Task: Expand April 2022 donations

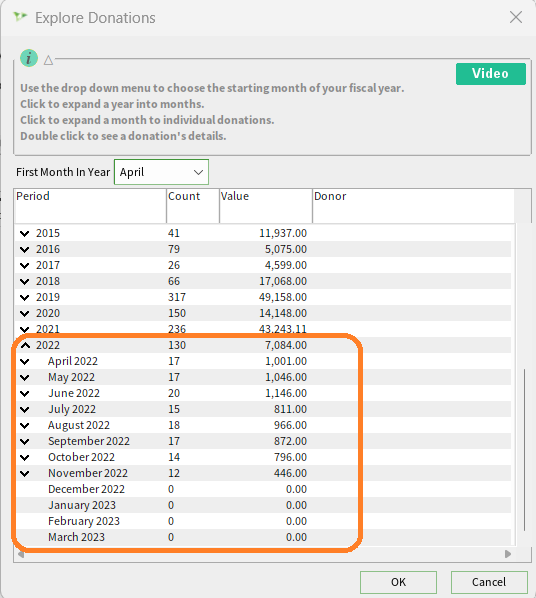Action: [x=25, y=362]
